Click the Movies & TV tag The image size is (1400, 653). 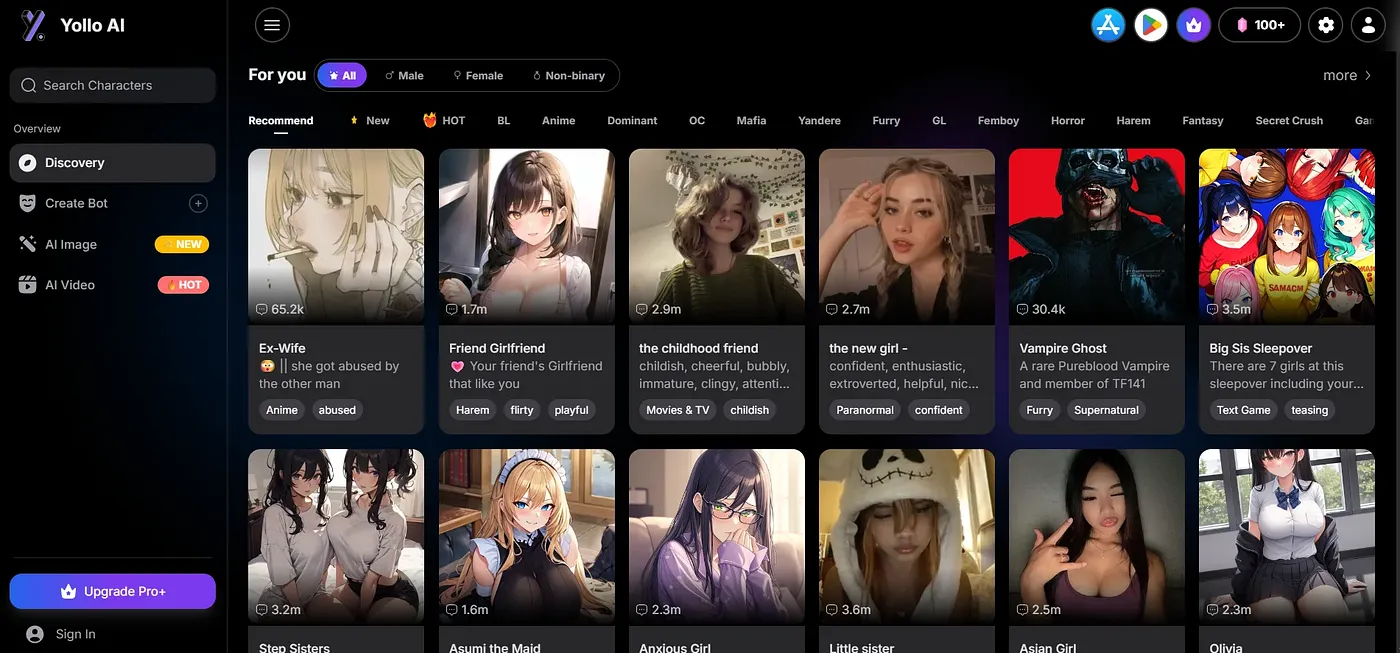[x=677, y=410]
